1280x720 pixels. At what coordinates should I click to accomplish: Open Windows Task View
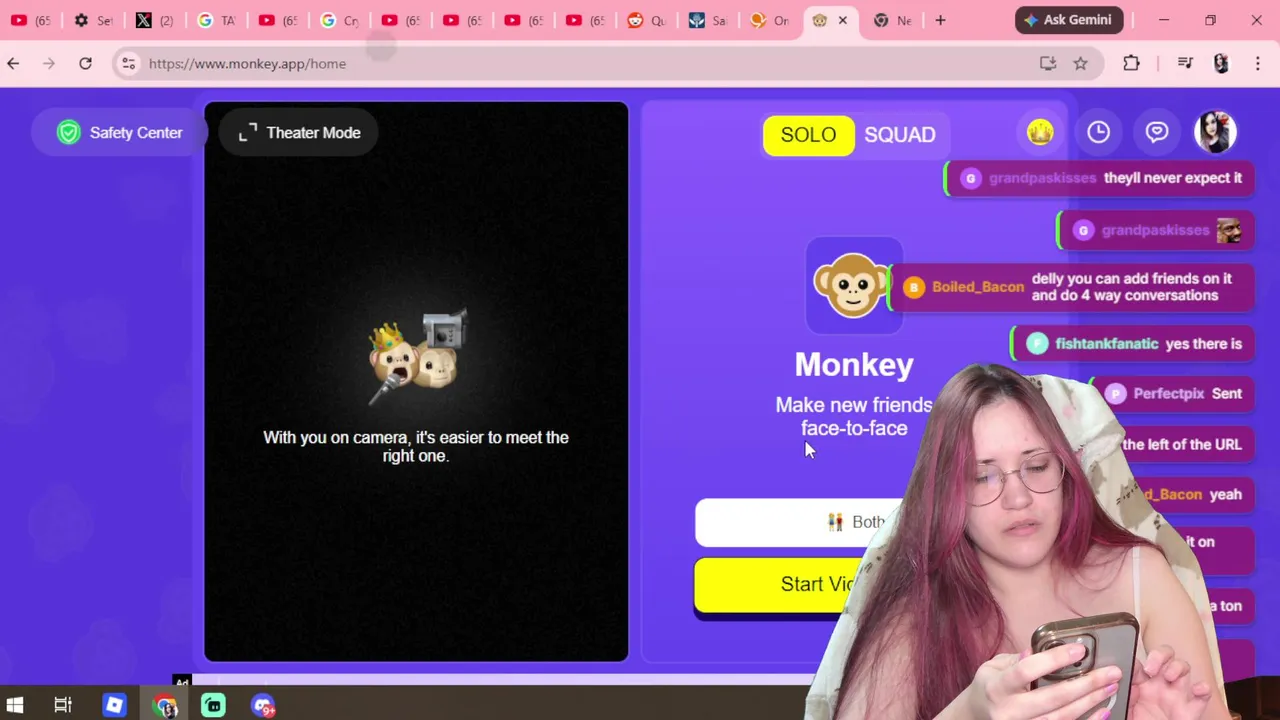[x=63, y=705]
